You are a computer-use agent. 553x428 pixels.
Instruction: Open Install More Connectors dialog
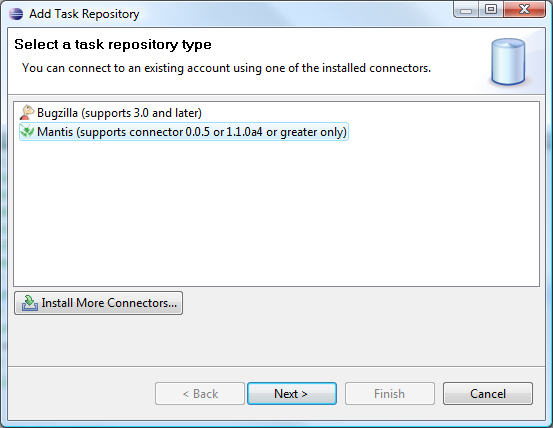pos(98,303)
